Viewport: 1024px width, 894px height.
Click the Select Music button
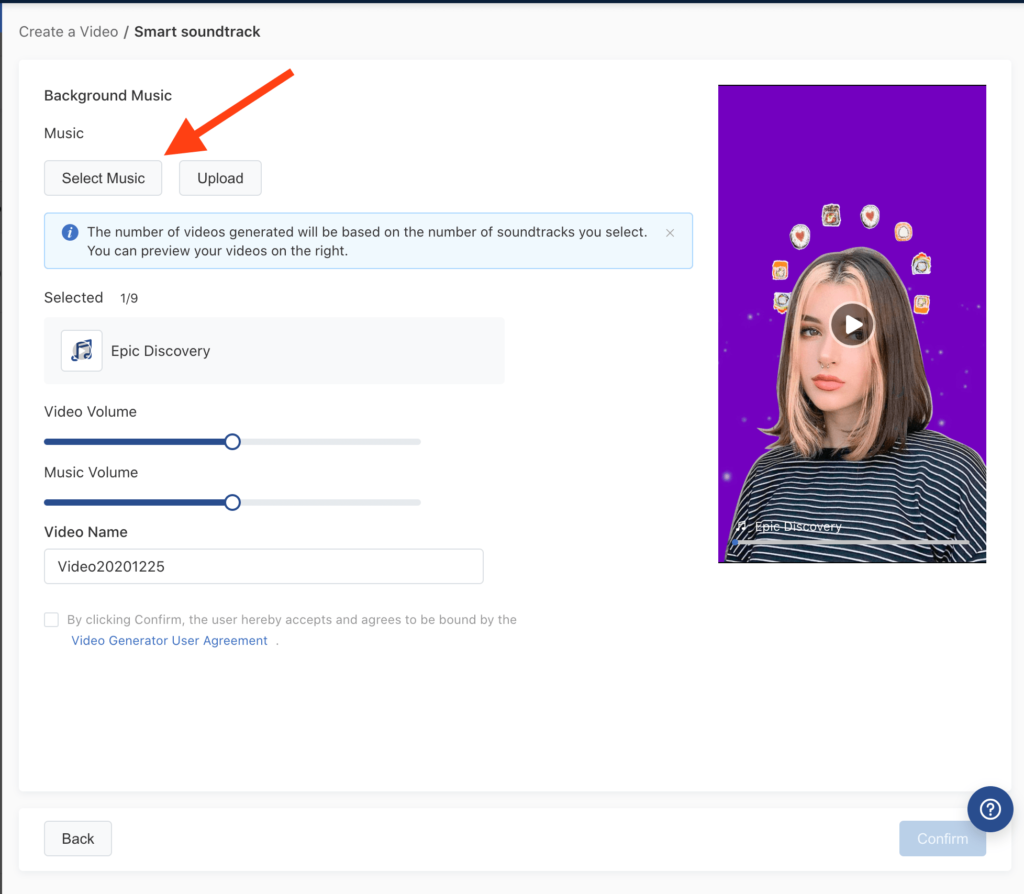tap(103, 178)
